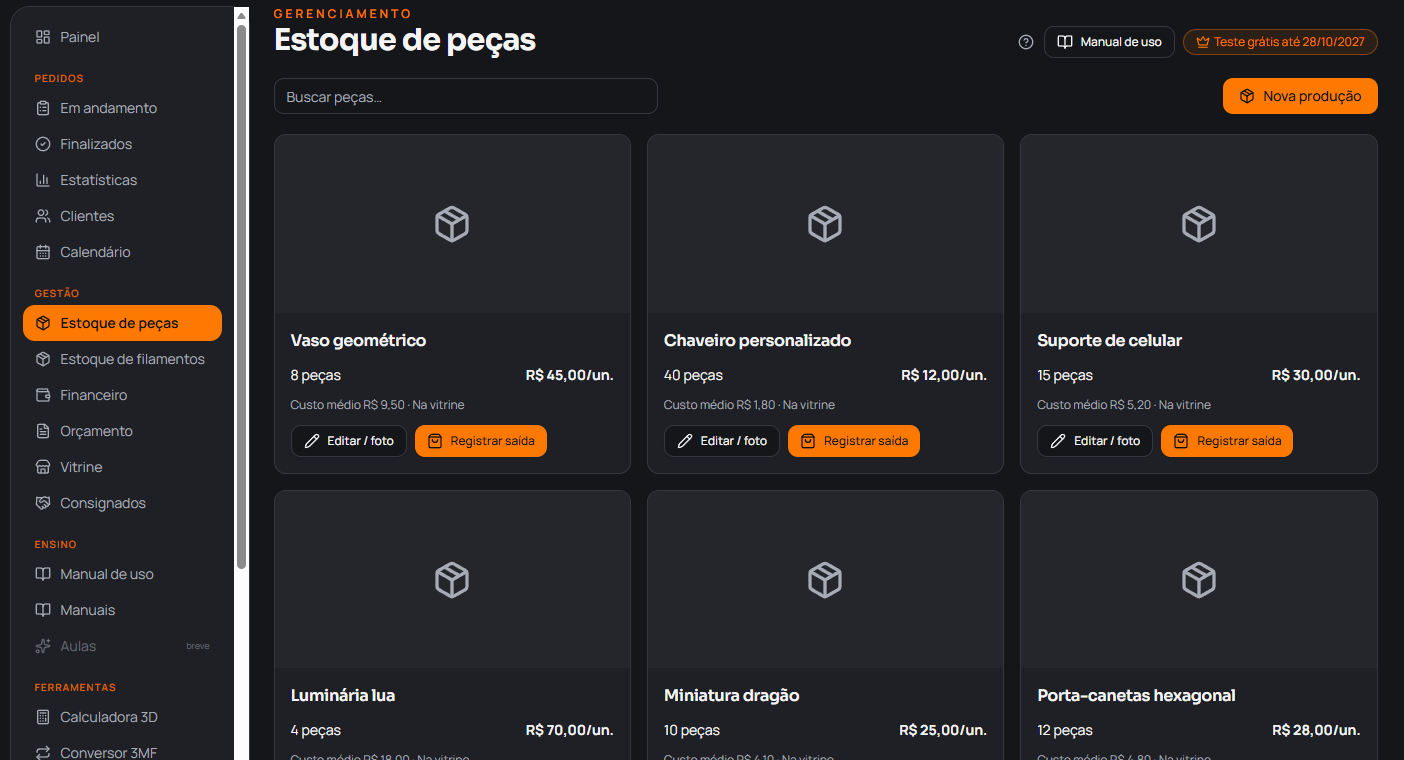Click the Calculadora 3D icon

[x=43, y=717]
